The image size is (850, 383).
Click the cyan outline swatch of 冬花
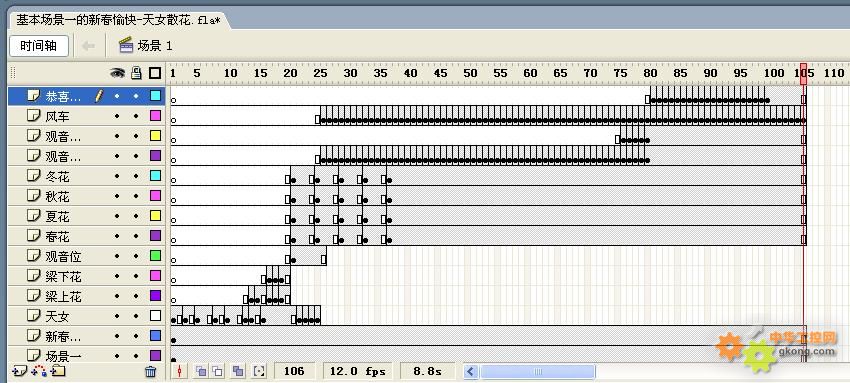156,176
